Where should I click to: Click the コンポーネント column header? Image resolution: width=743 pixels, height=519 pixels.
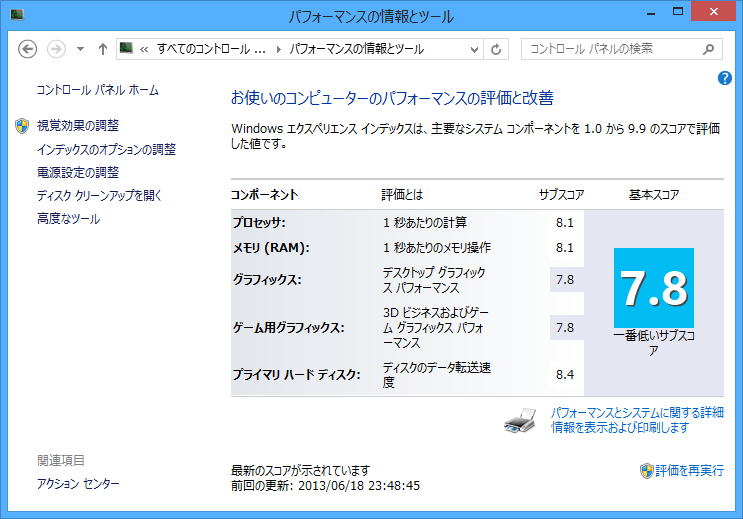point(264,195)
